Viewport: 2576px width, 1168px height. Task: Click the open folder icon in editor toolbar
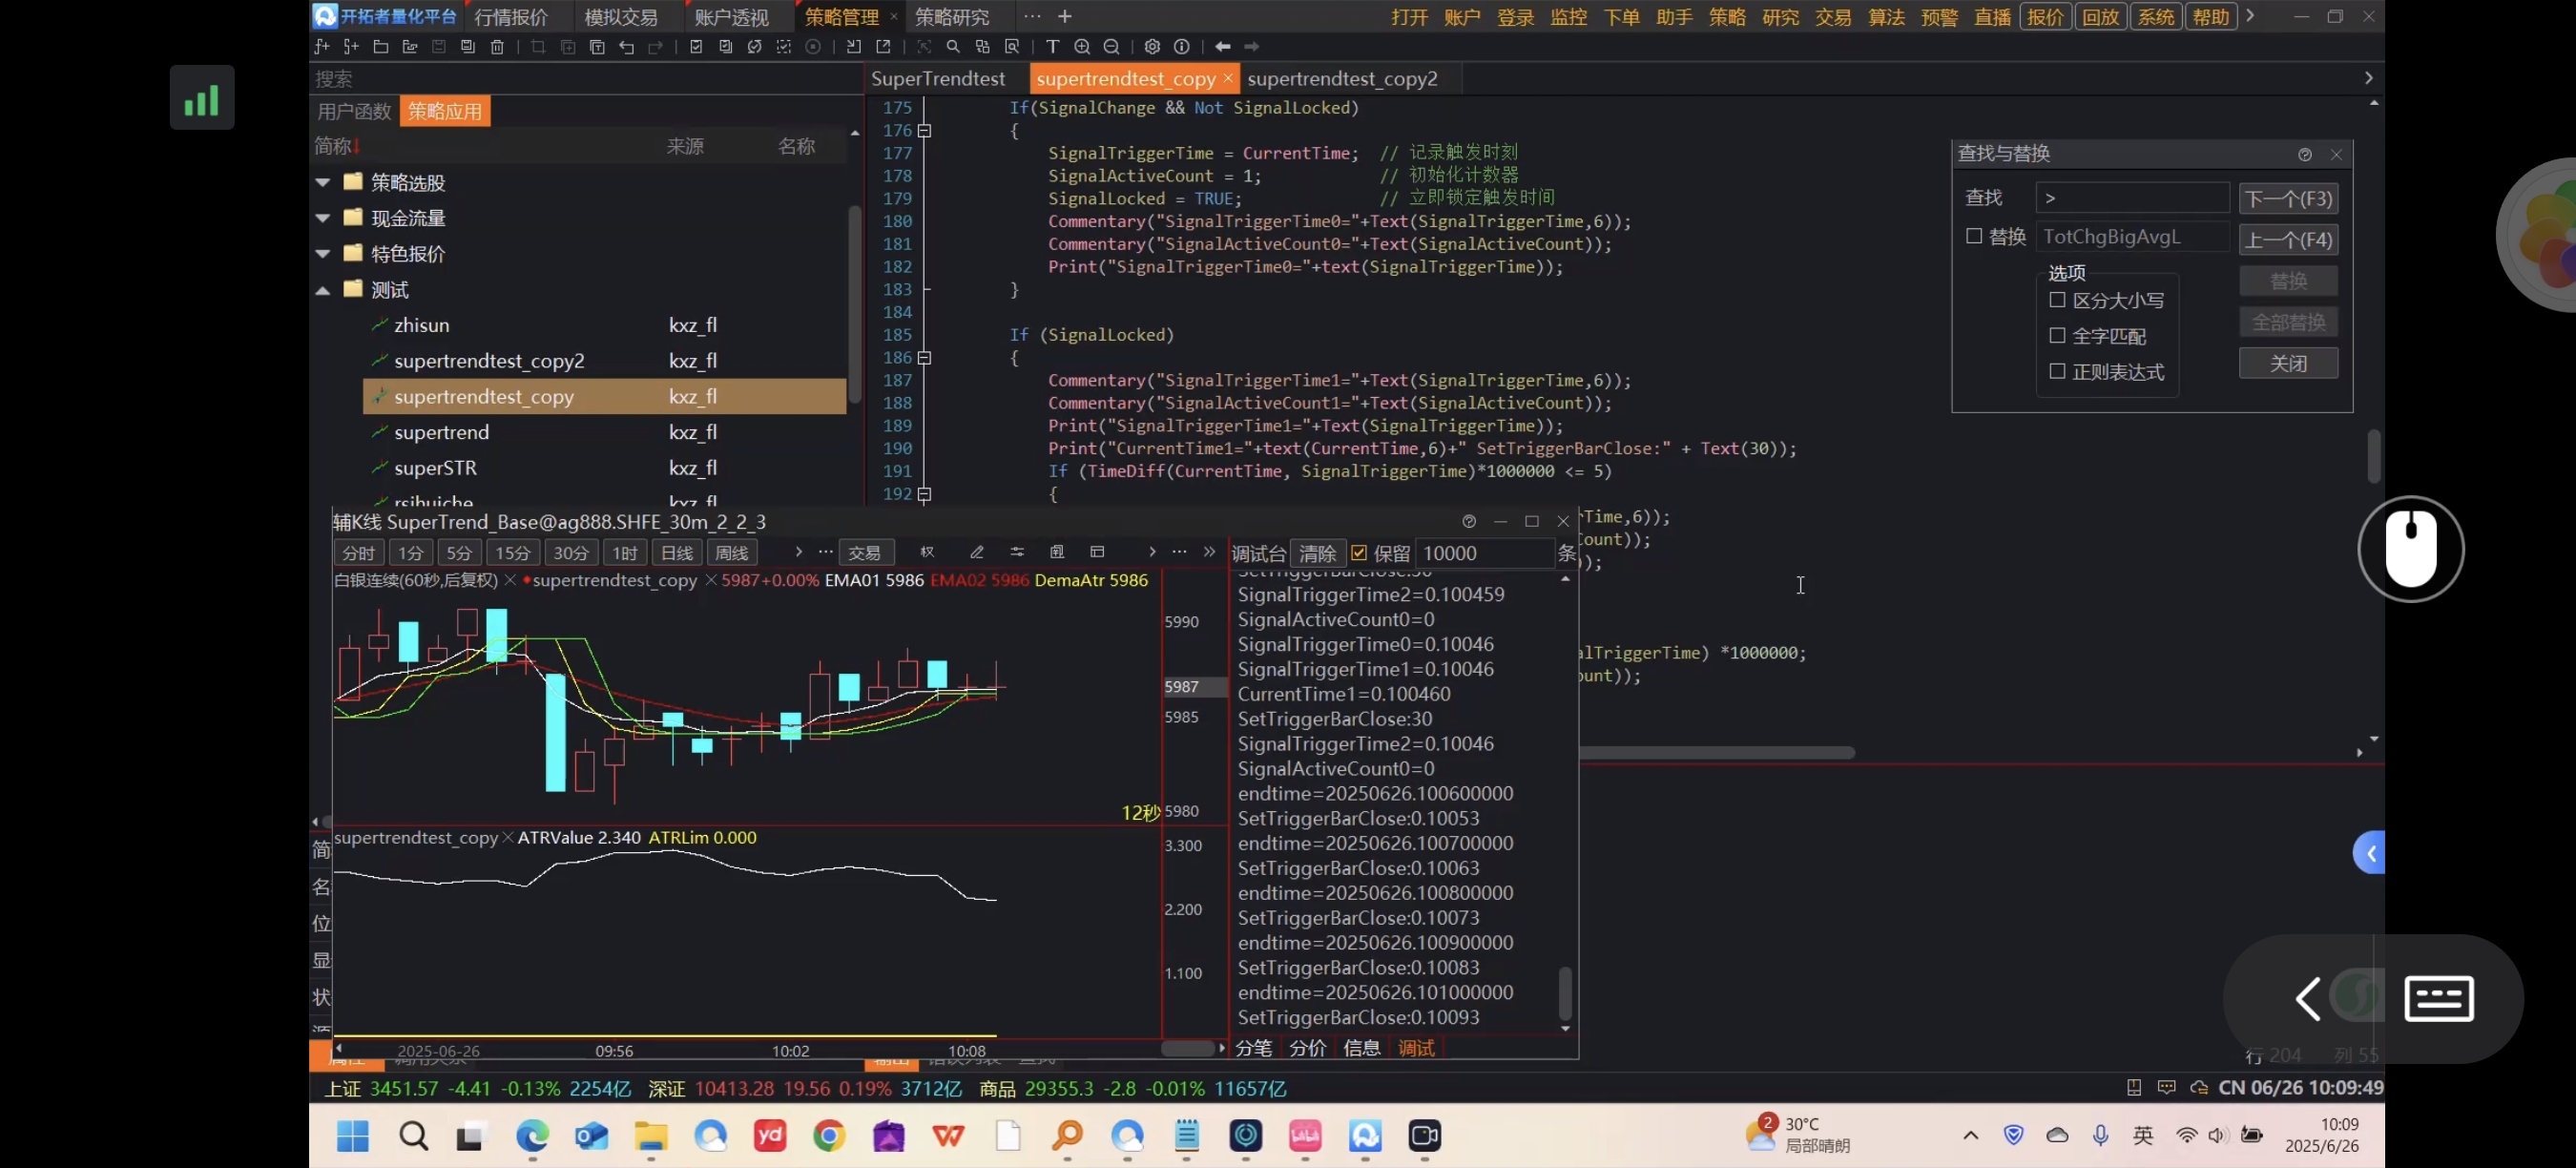(381, 47)
